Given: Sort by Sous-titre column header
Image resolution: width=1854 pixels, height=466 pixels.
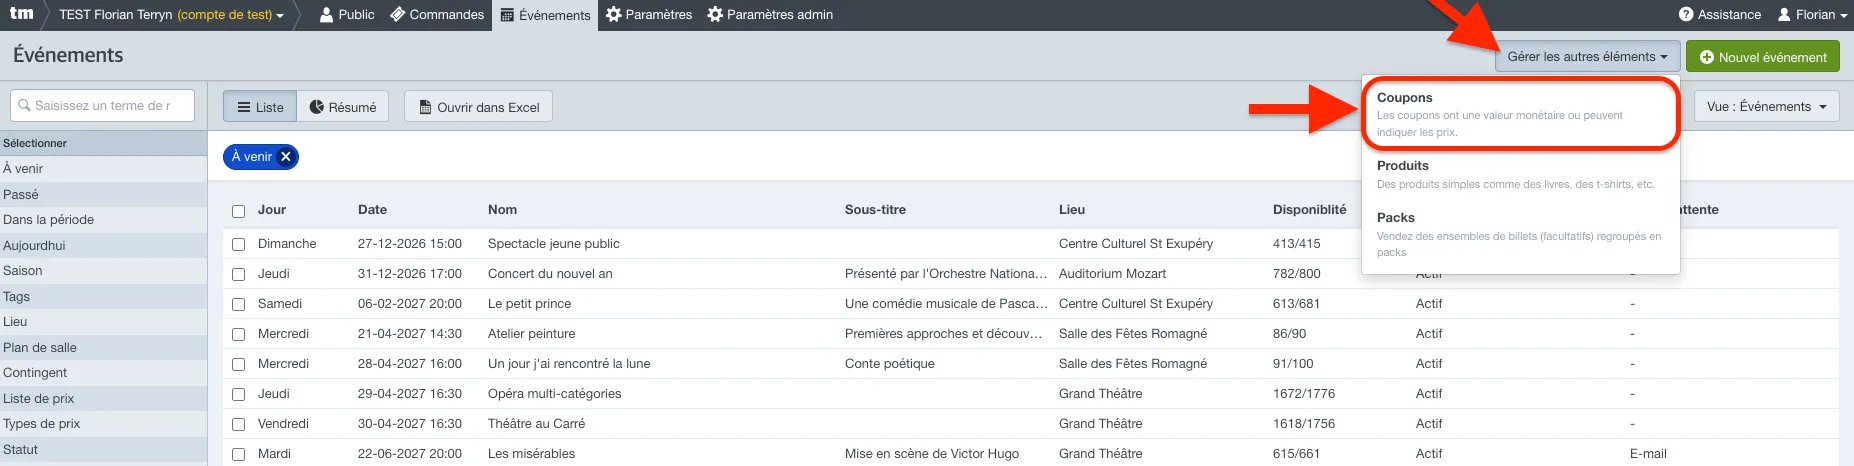Looking at the screenshot, I should coord(875,209).
